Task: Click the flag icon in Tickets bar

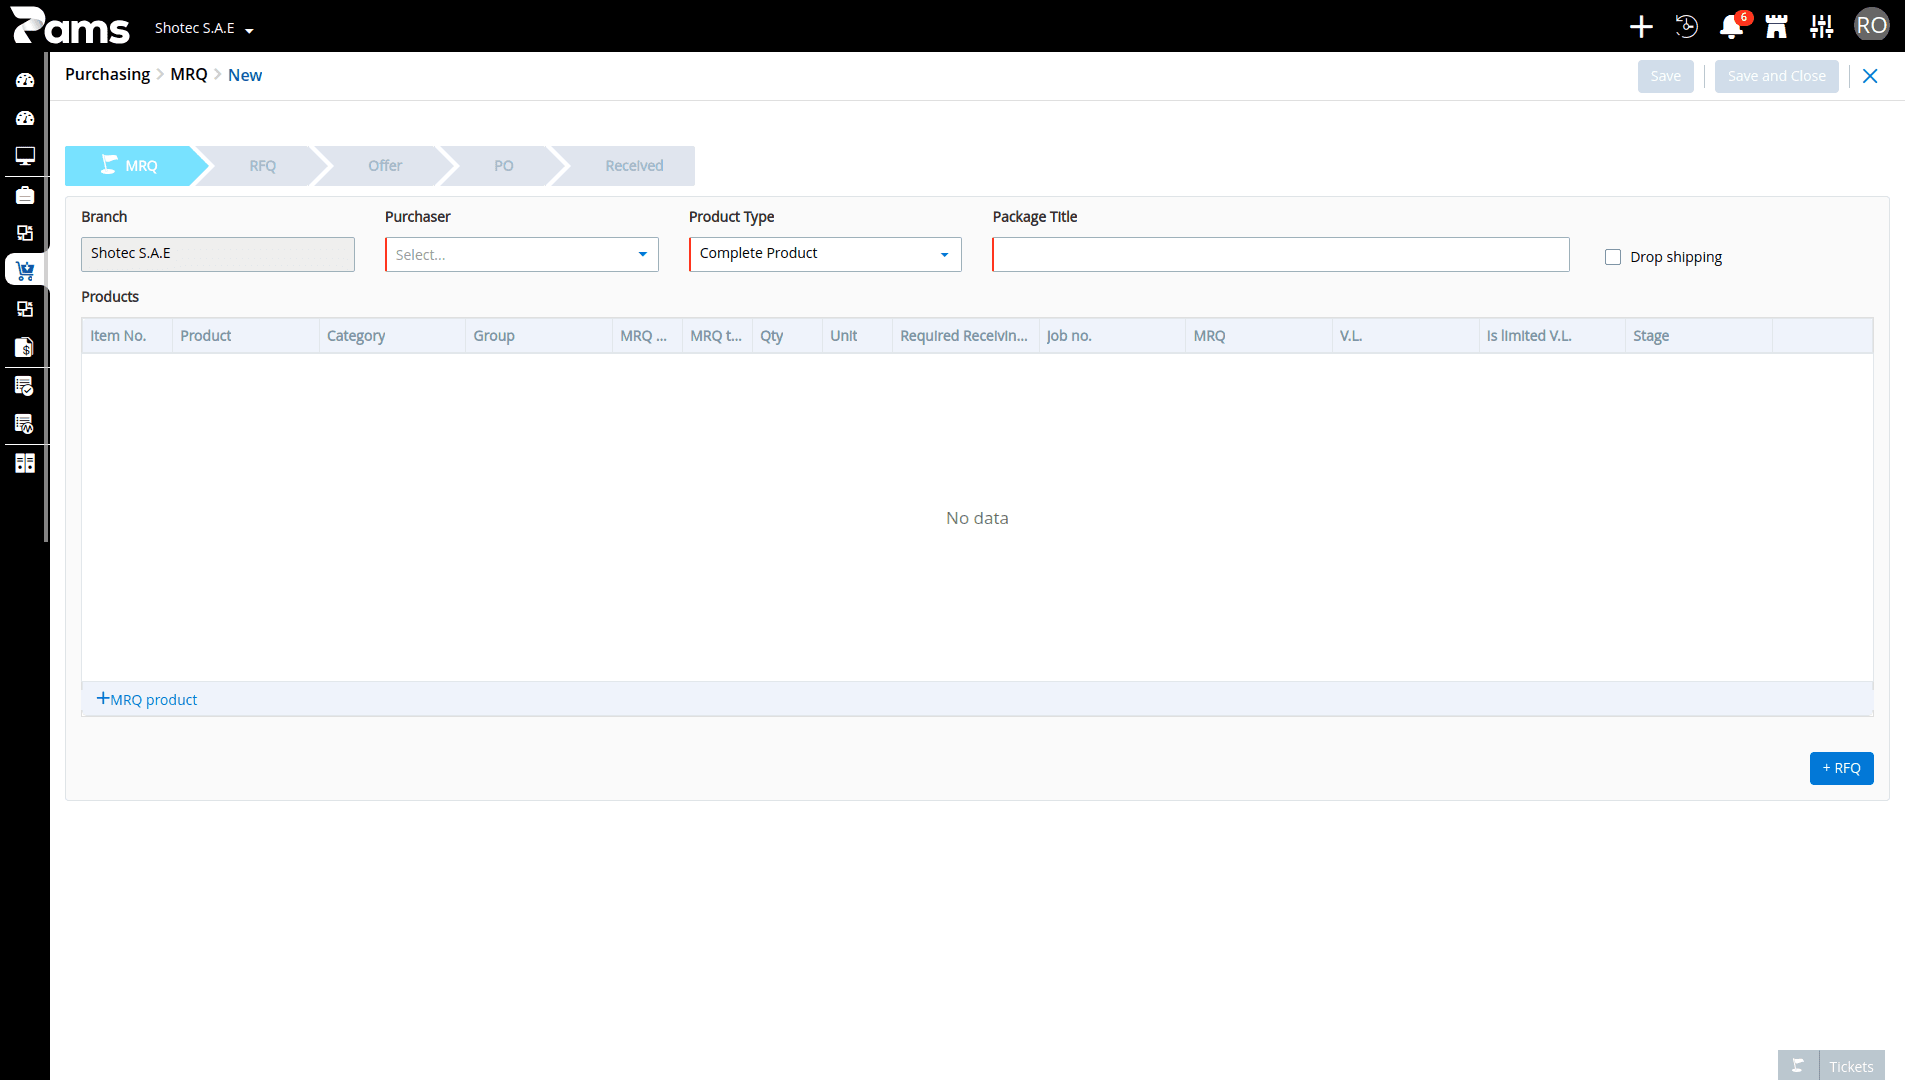Action: click(1798, 1066)
